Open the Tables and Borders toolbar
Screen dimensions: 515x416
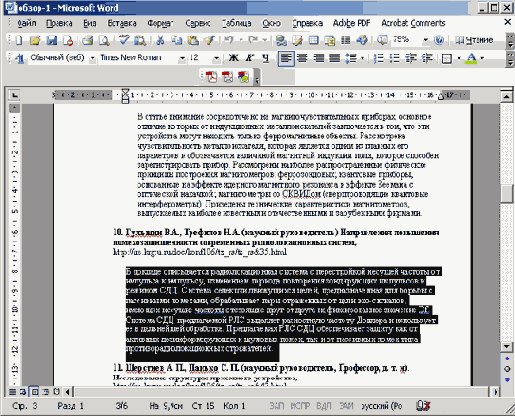pyautogui.click(x=297, y=40)
